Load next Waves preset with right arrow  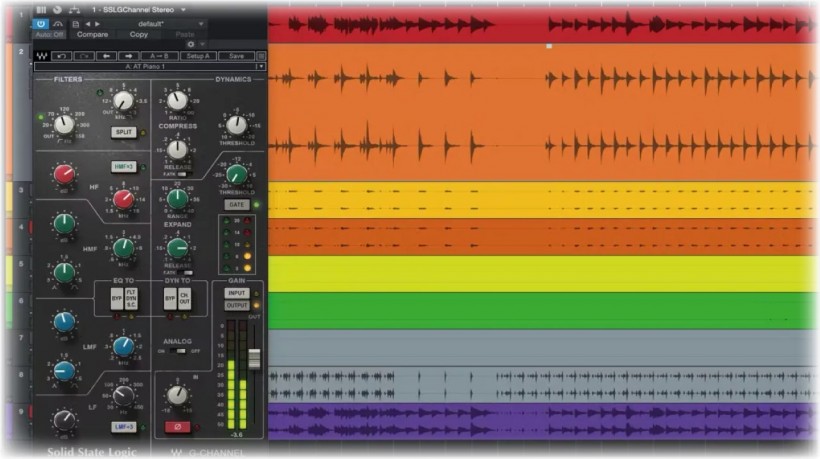coord(128,56)
